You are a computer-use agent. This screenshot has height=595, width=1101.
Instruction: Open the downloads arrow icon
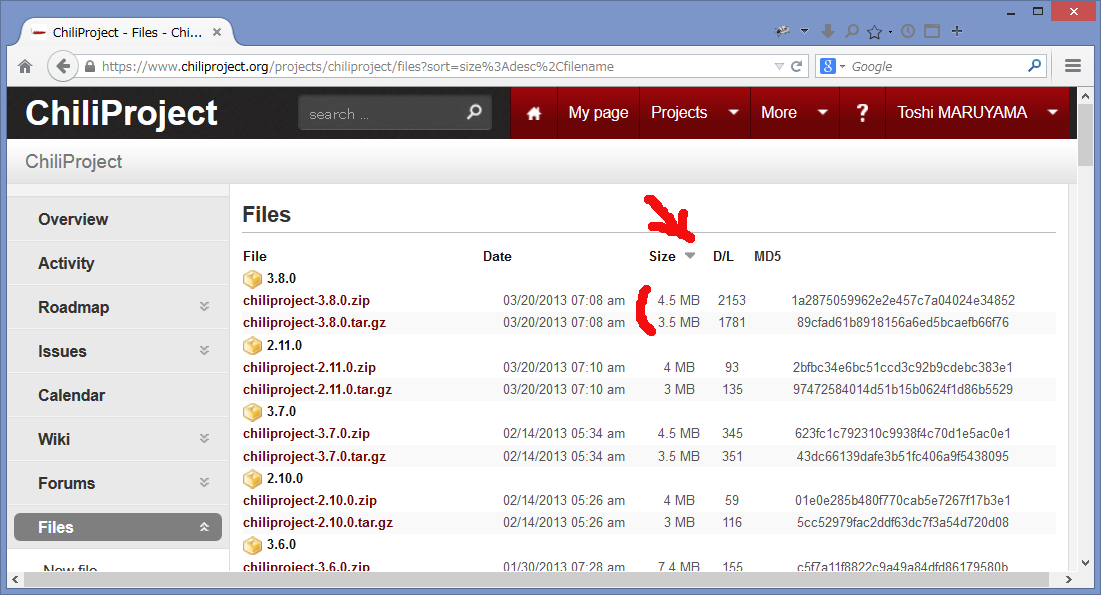(828, 31)
